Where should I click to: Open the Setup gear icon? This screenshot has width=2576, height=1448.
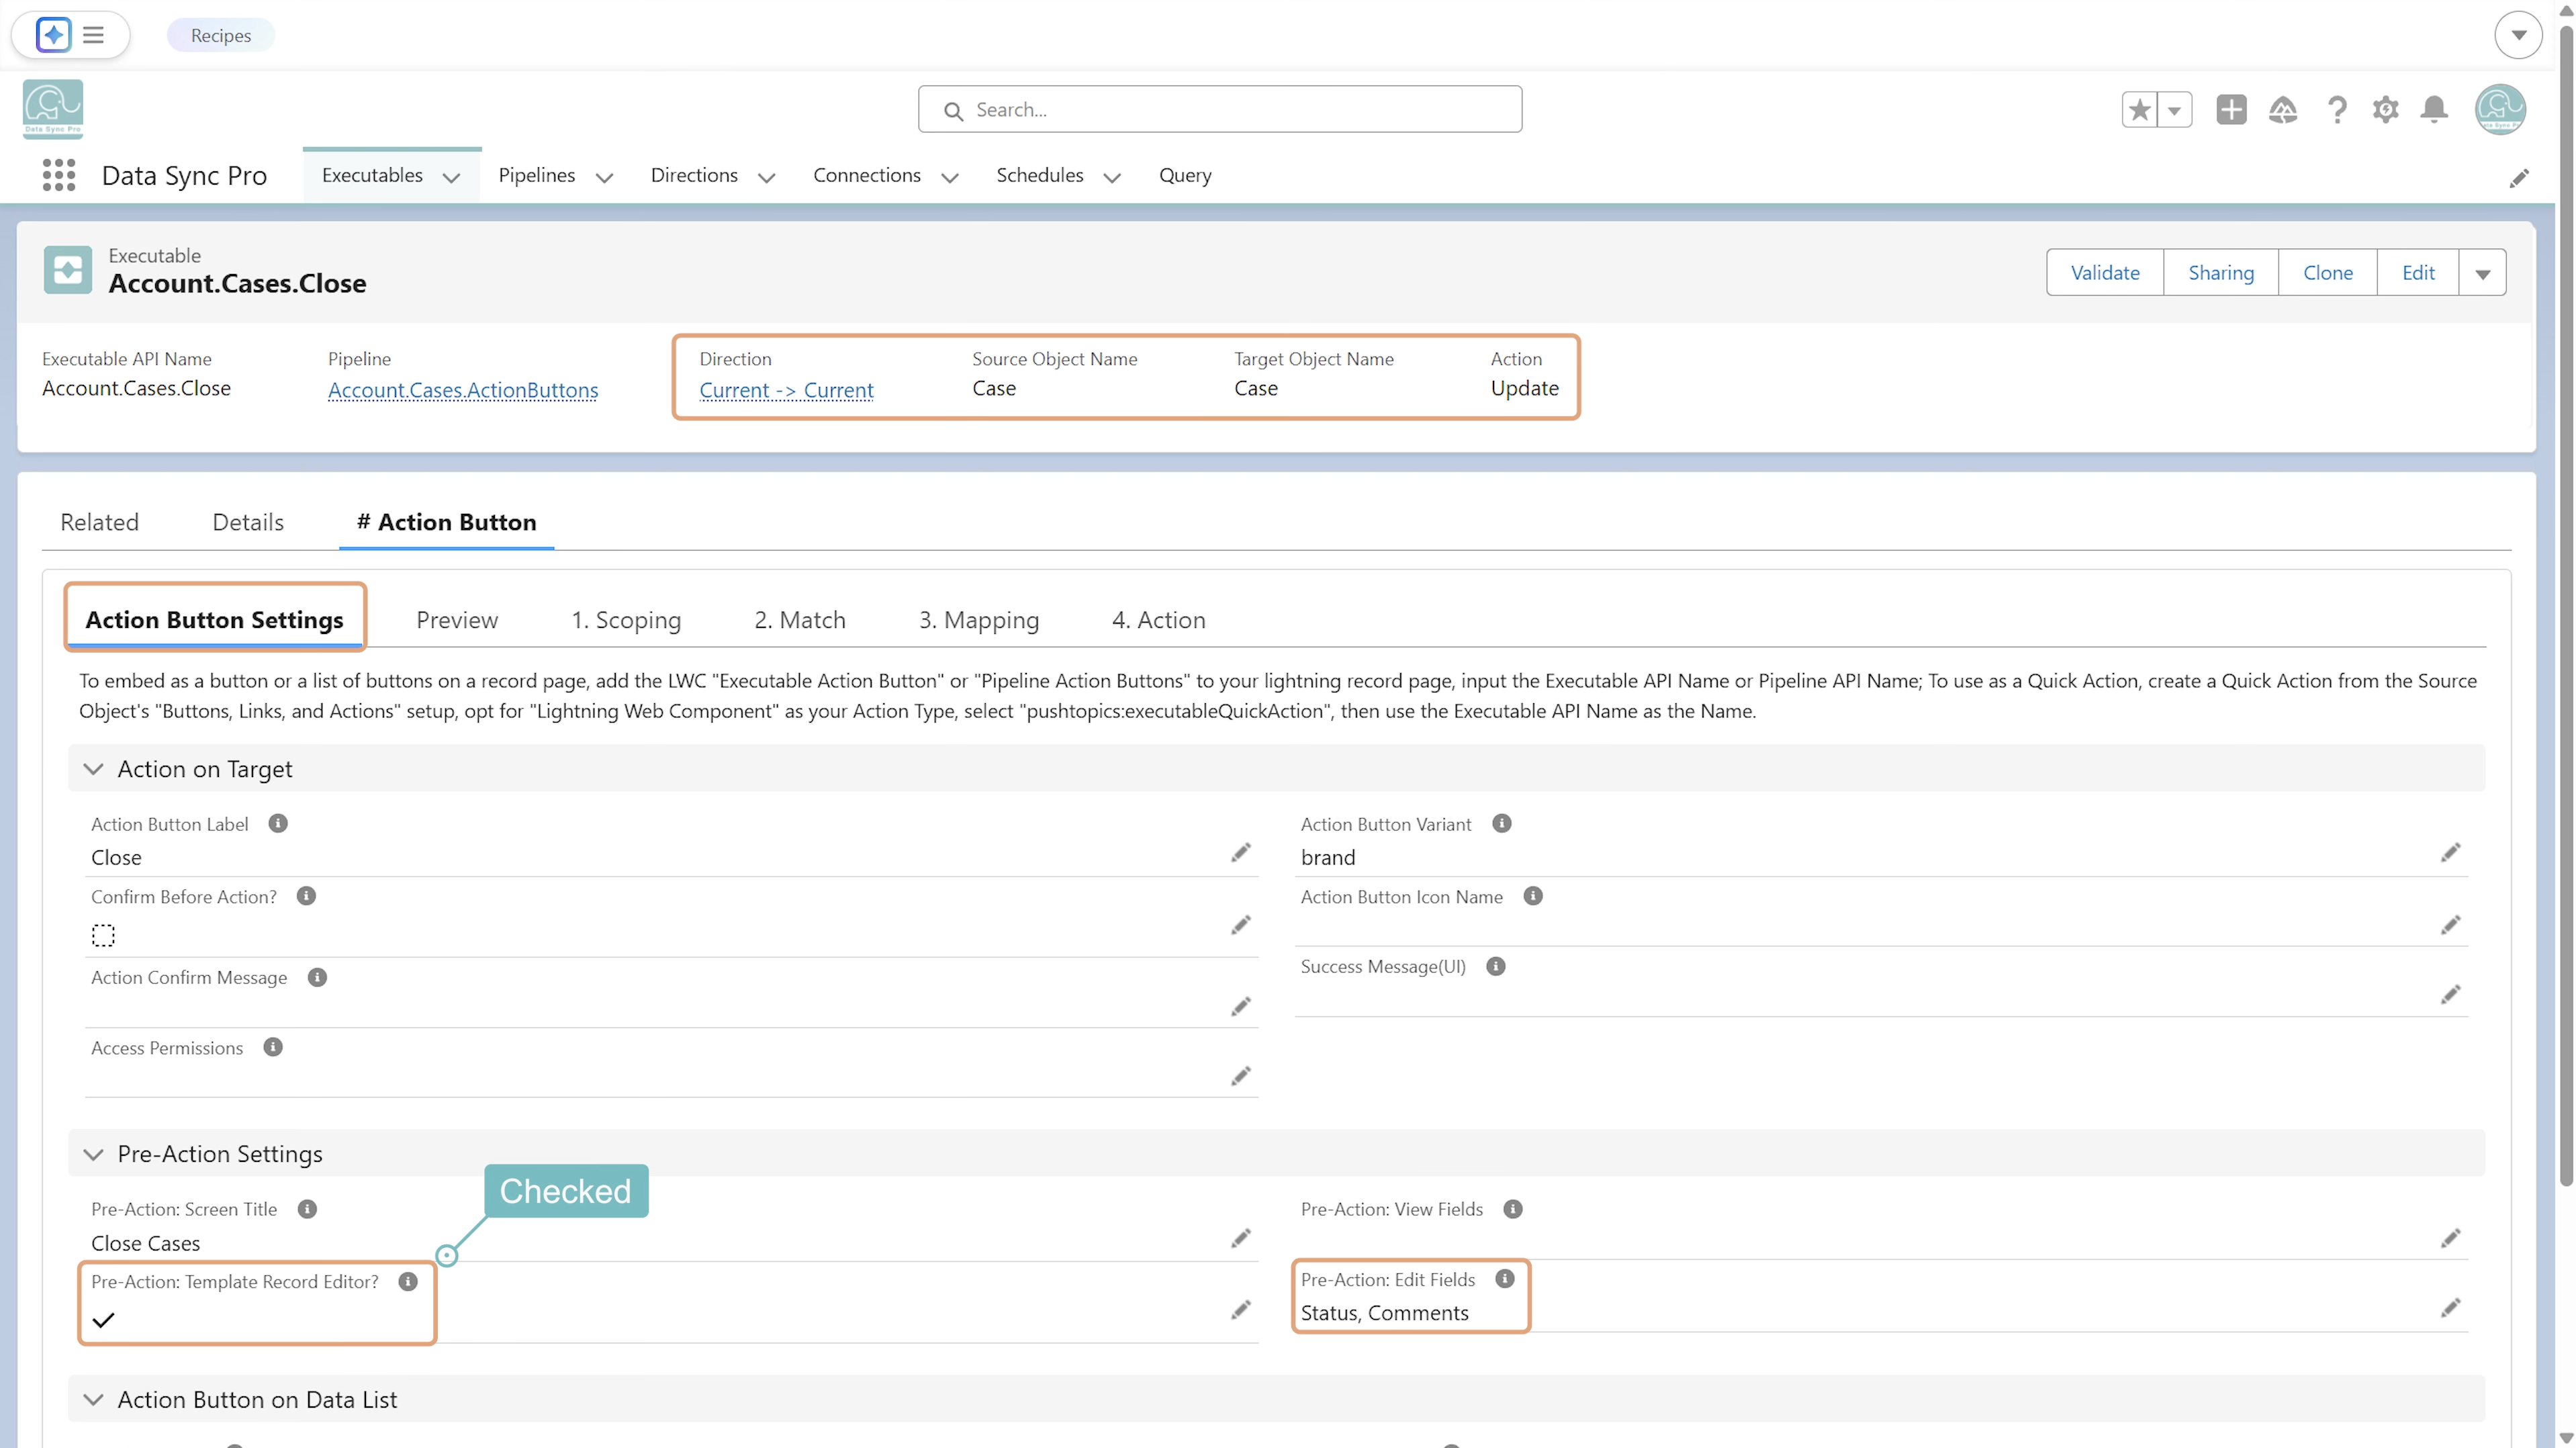[2385, 109]
